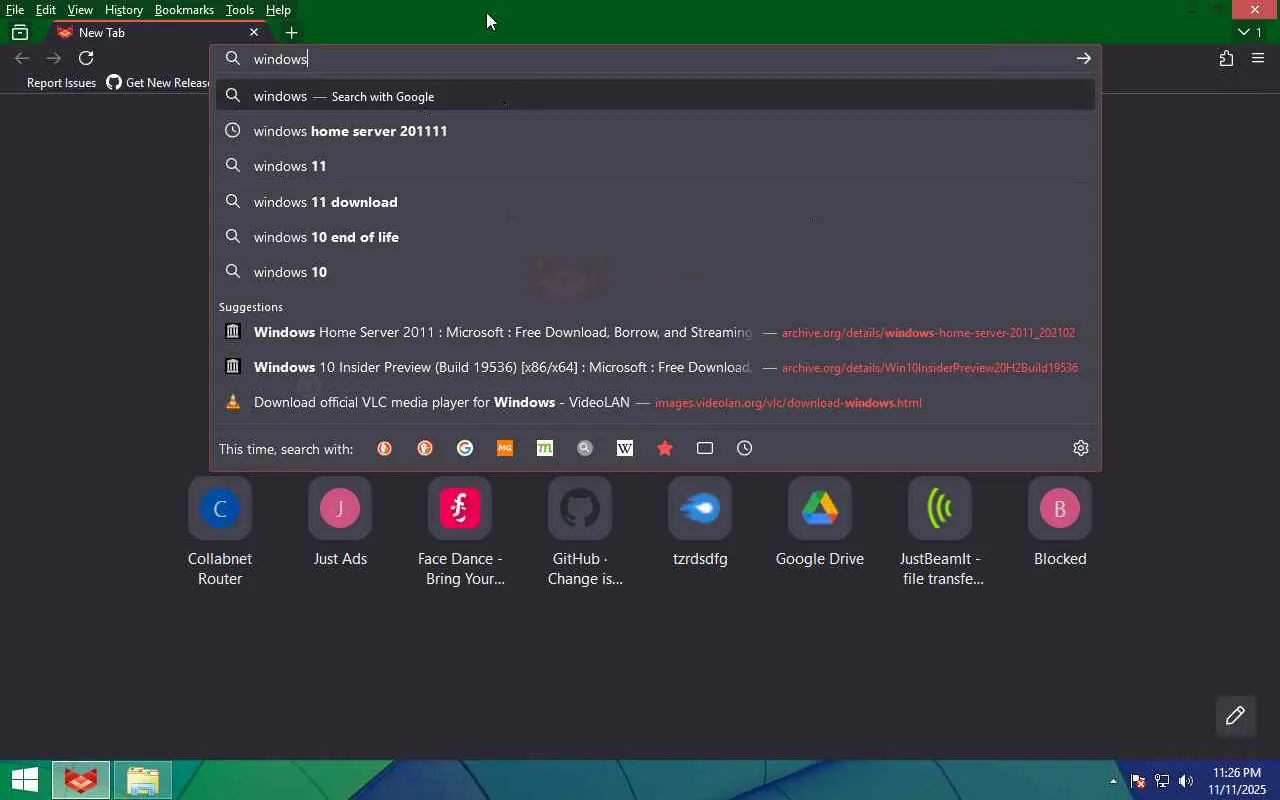This screenshot has width=1280, height=800.
Task: Search open Tabs using the rectangle icon
Action: [x=705, y=448]
